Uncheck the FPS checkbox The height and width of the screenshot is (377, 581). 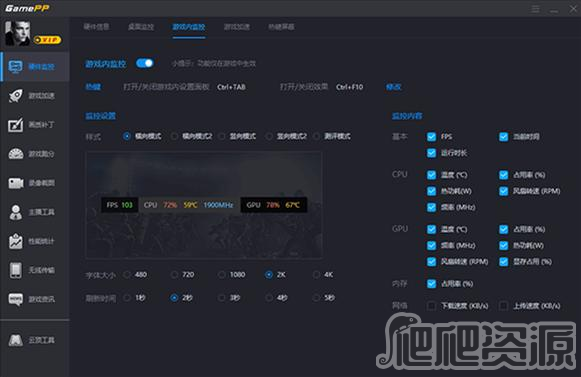pyautogui.click(x=431, y=137)
